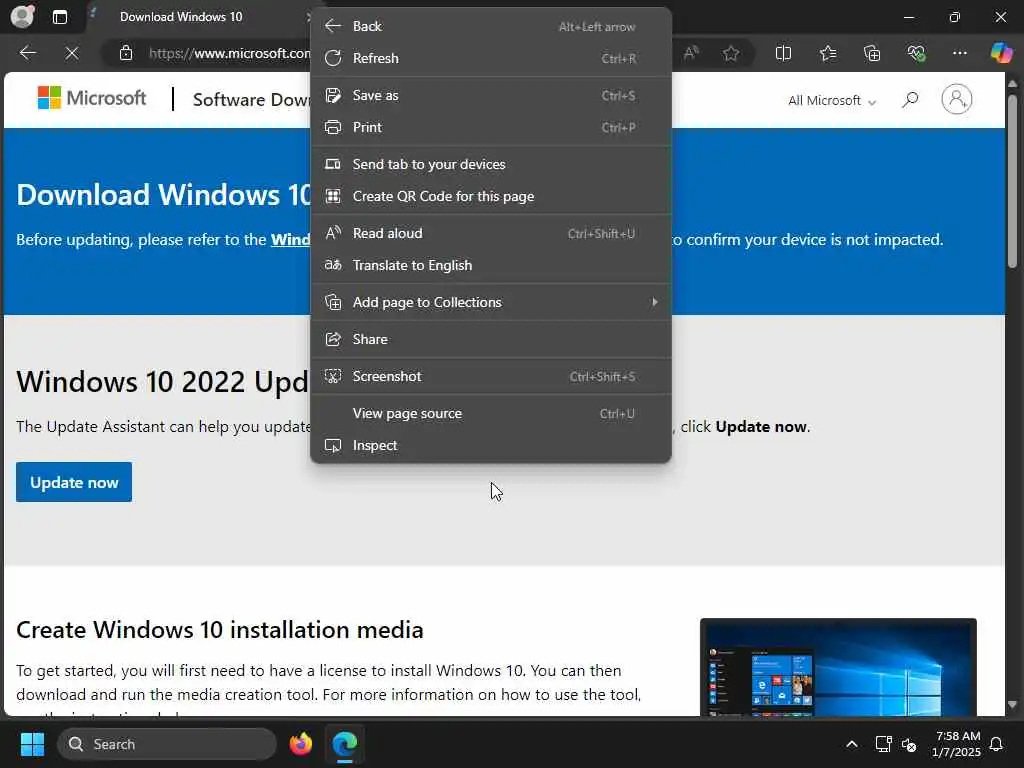The image size is (1024, 768).
Task: Click the page vertical scrollbar thumb
Action: tap(1012, 181)
